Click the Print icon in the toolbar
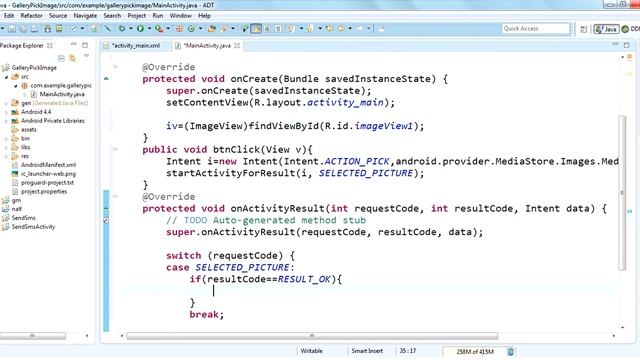The width and height of the screenshot is (640, 360). [34, 29]
